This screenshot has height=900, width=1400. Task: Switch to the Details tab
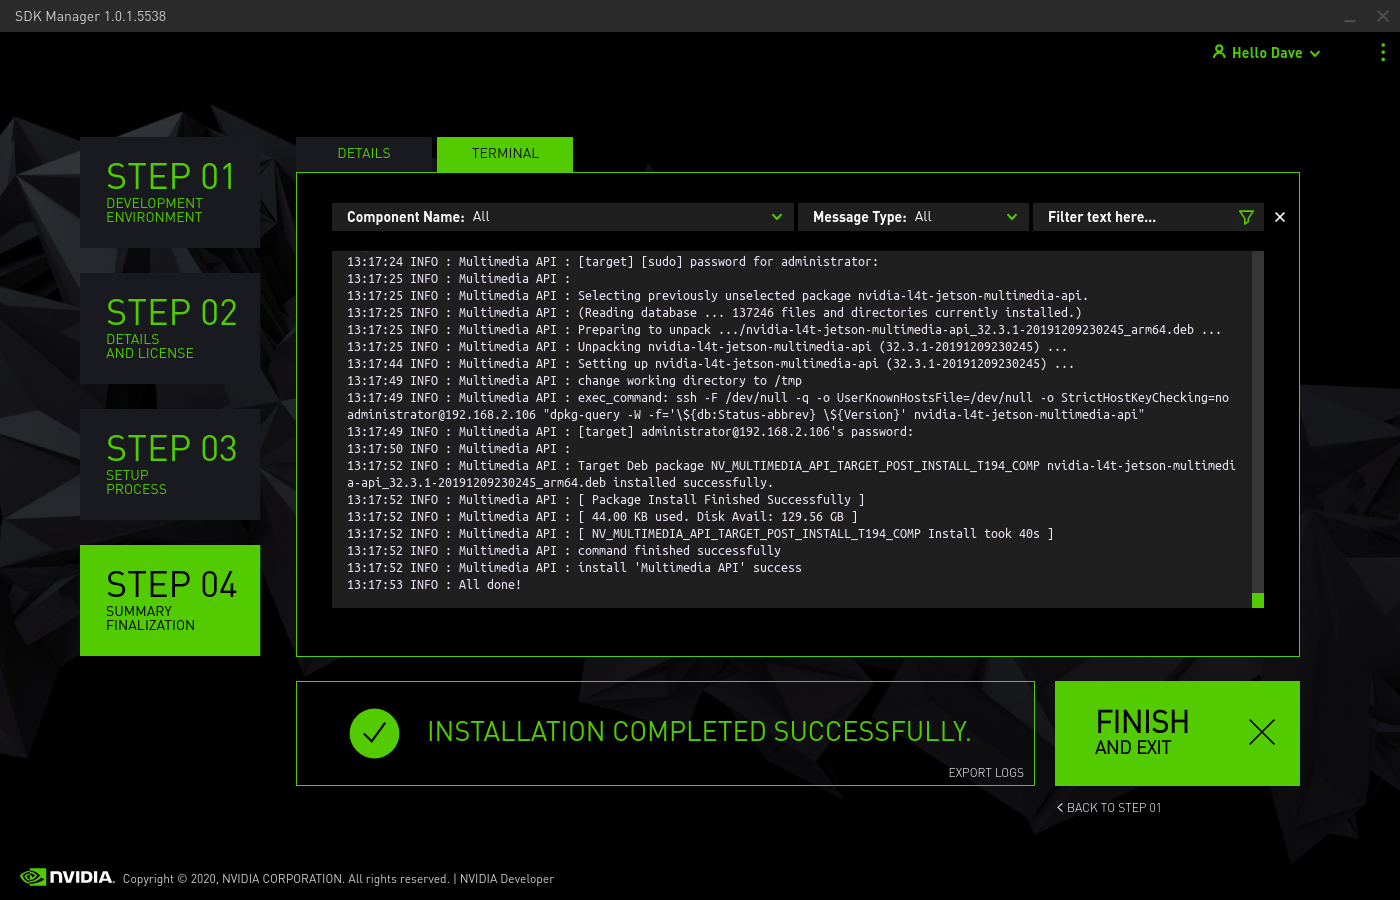(364, 154)
